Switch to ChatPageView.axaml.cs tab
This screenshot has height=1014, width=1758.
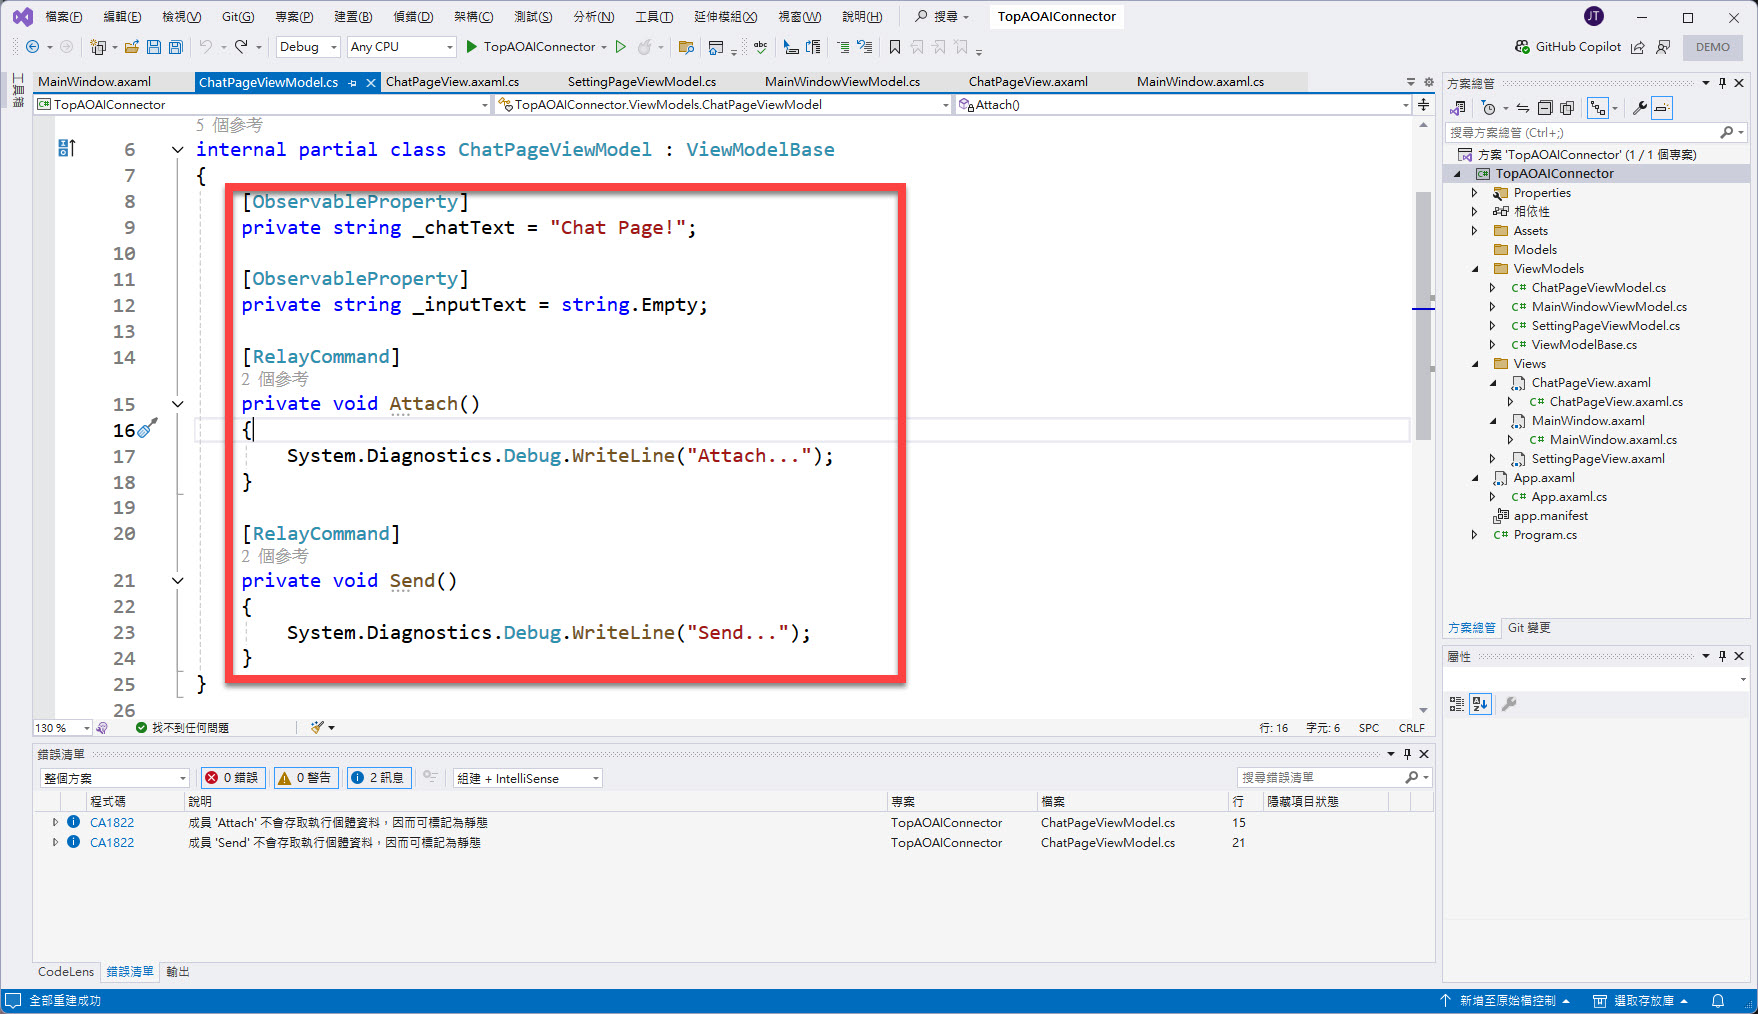pos(452,82)
